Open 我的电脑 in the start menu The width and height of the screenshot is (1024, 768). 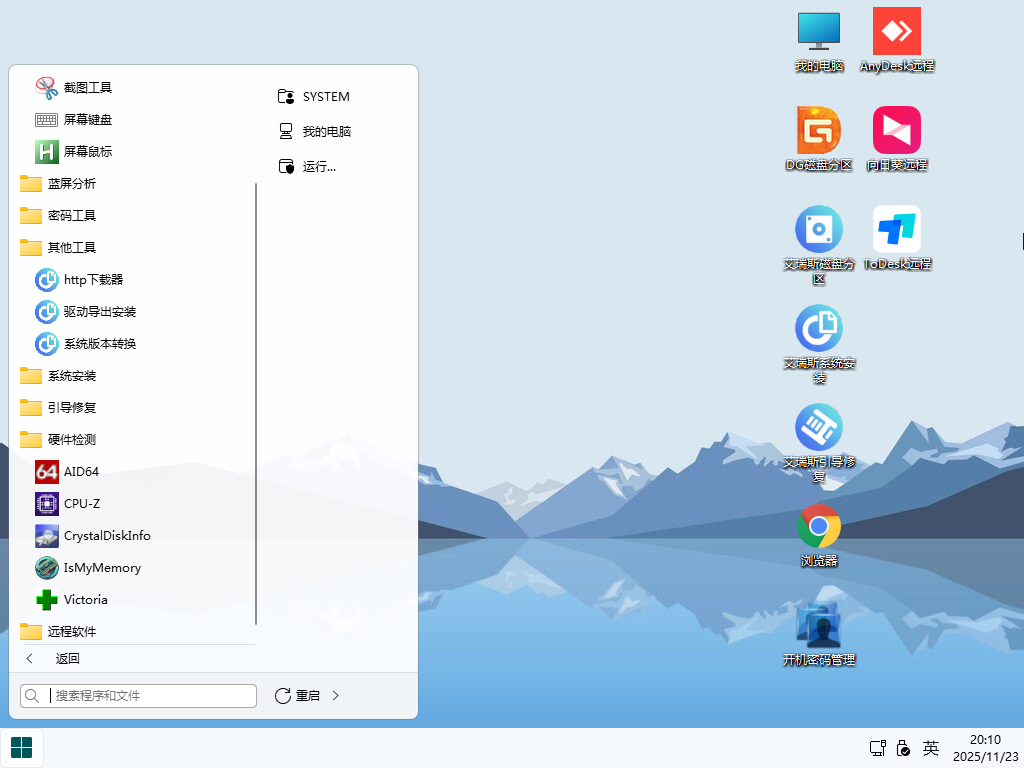[326, 131]
